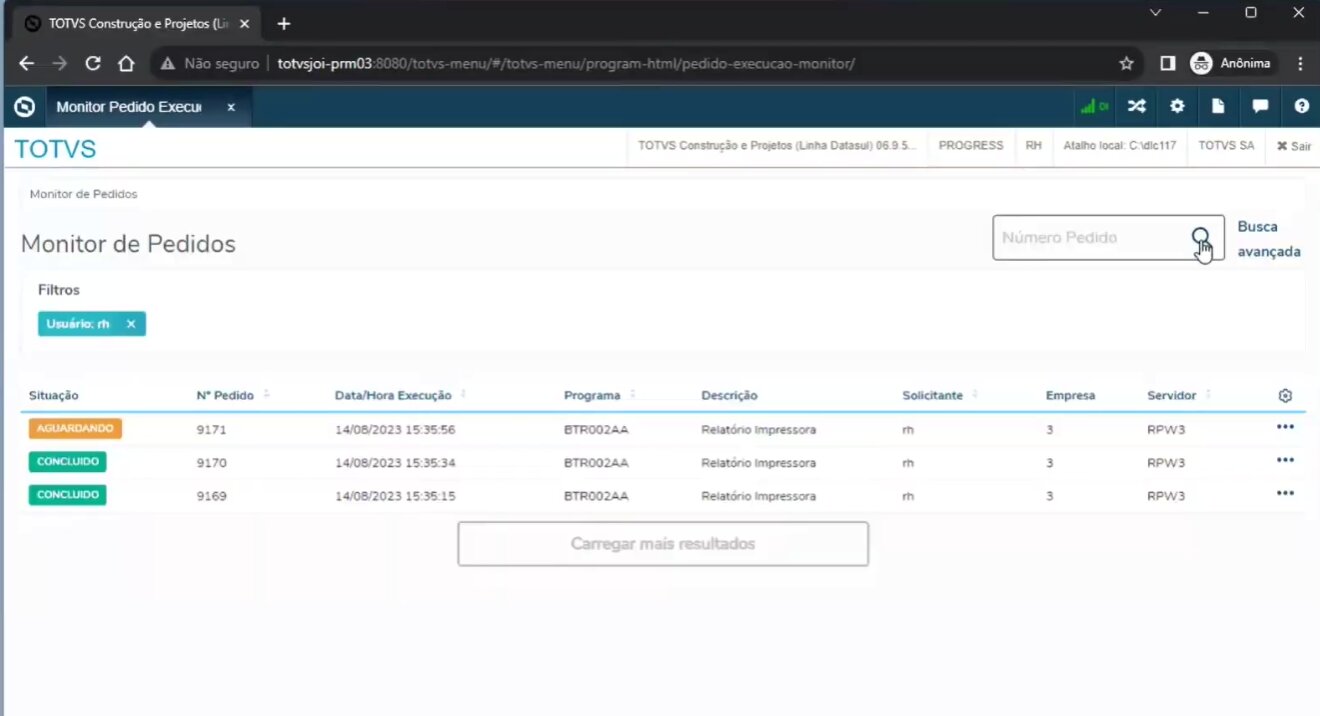
Task: Open Busca avançada link
Action: tap(1268, 239)
